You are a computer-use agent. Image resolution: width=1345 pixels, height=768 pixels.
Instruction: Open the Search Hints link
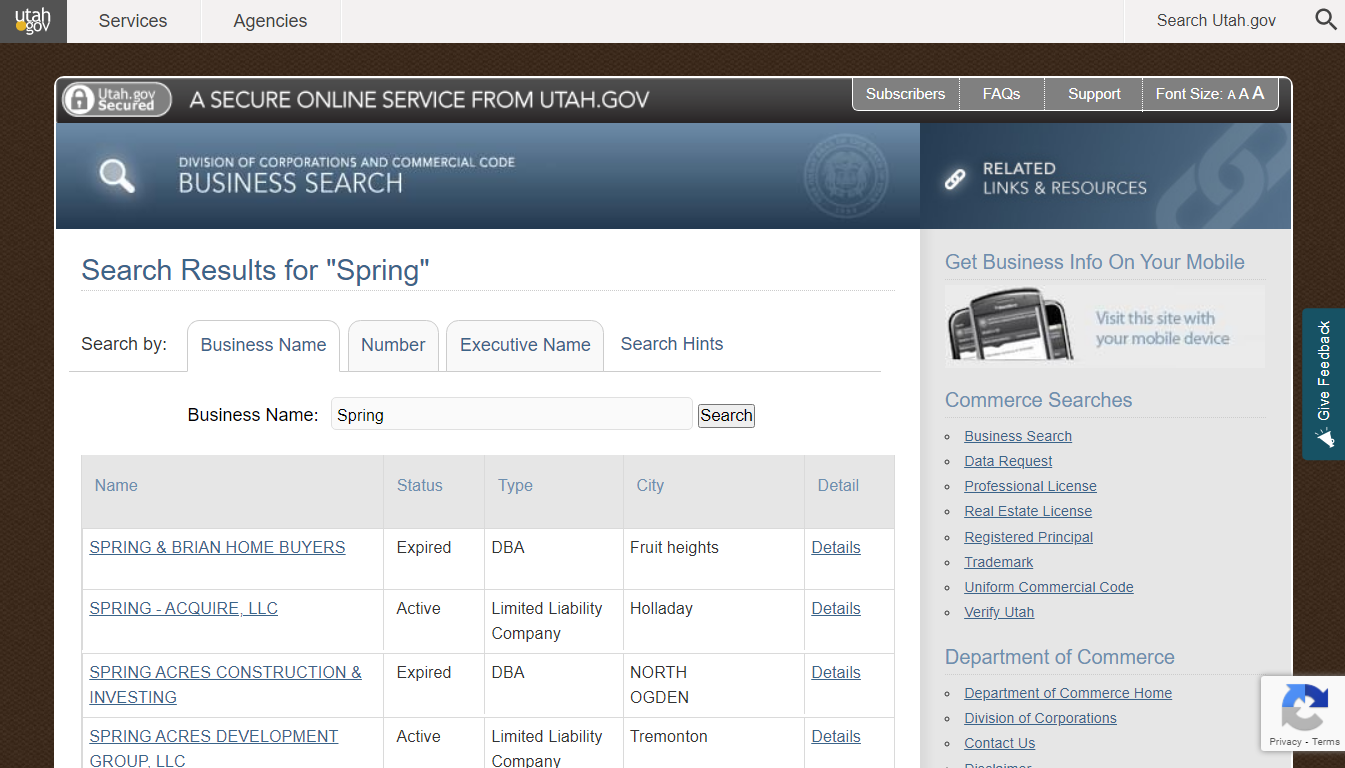[672, 344]
